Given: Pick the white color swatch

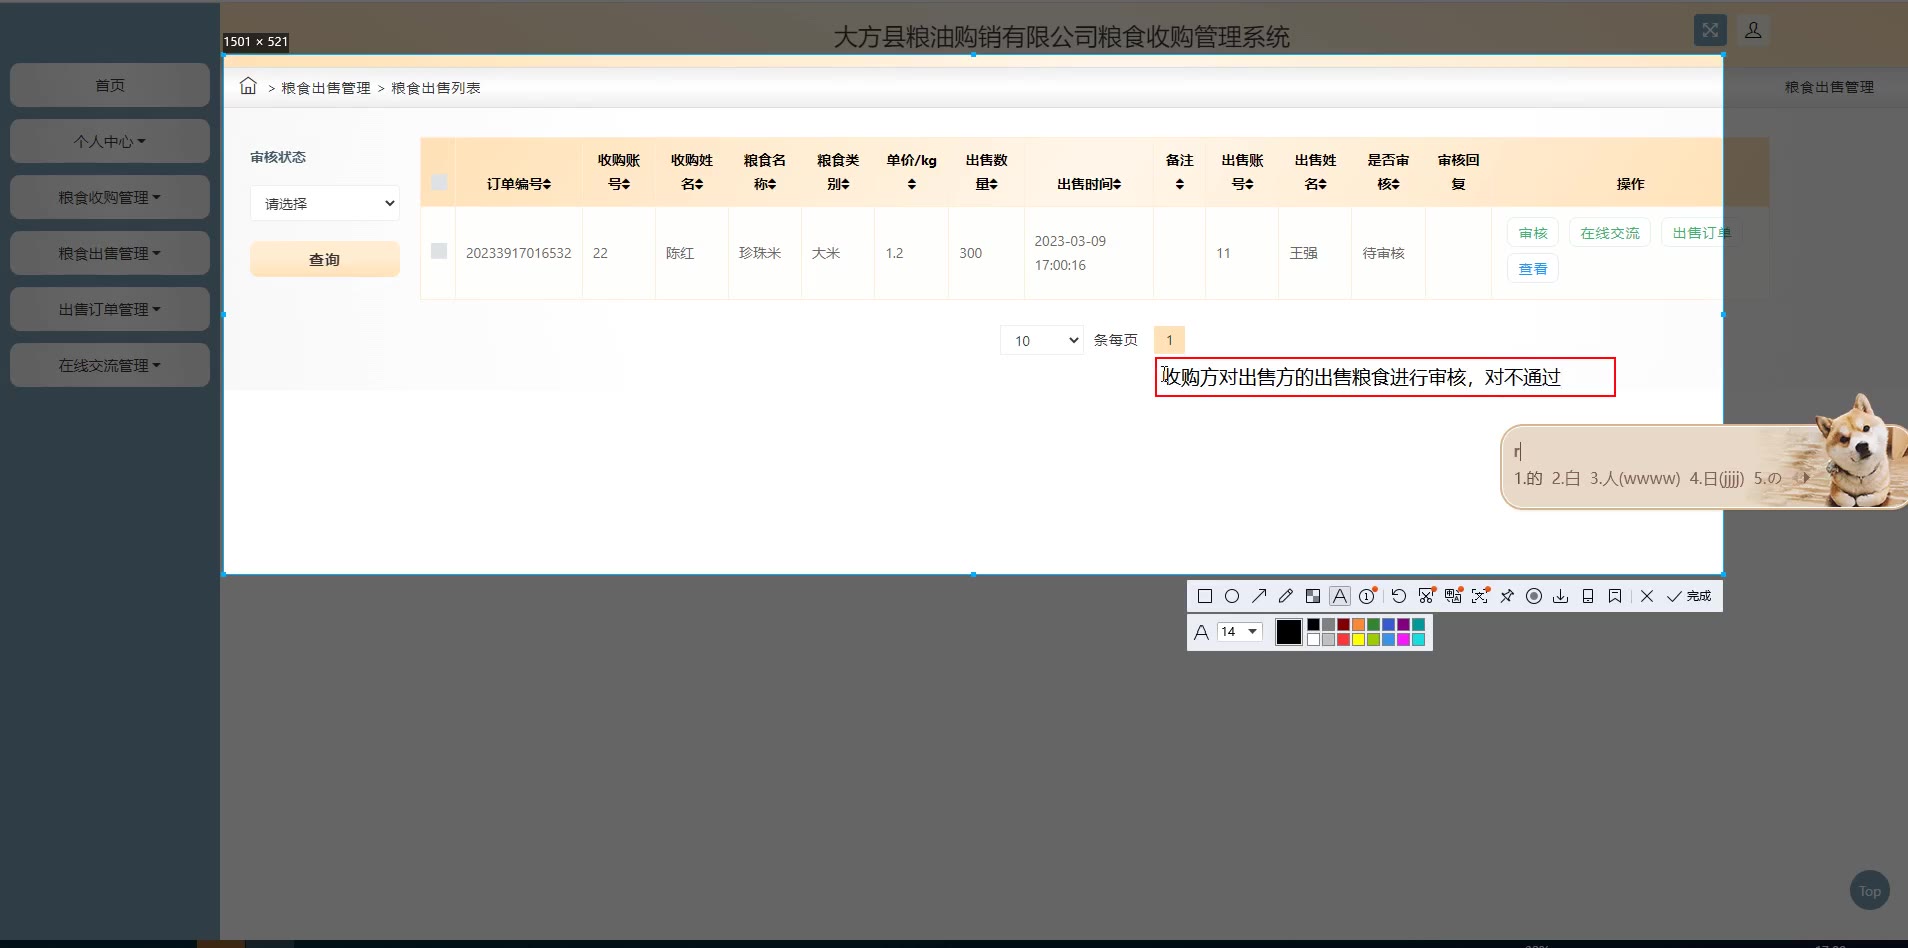Looking at the screenshot, I should [x=1313, y=640].
